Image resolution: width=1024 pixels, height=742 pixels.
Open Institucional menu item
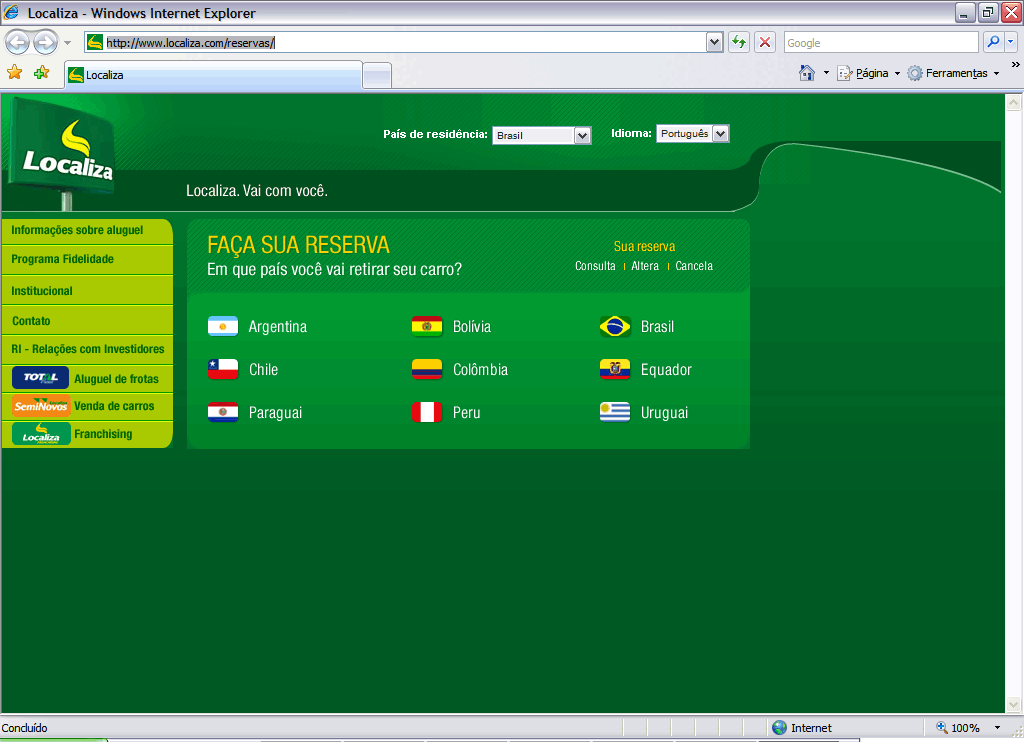click(87, 291)
